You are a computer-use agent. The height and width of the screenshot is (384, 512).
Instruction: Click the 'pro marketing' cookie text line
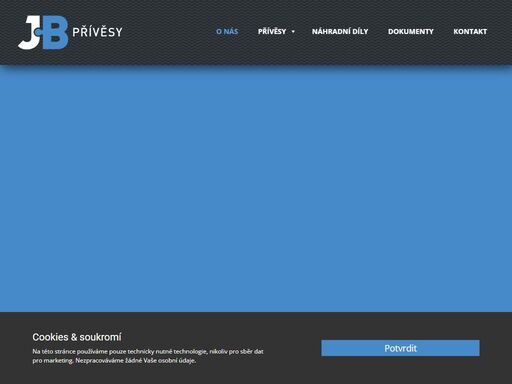click(114, 360)
